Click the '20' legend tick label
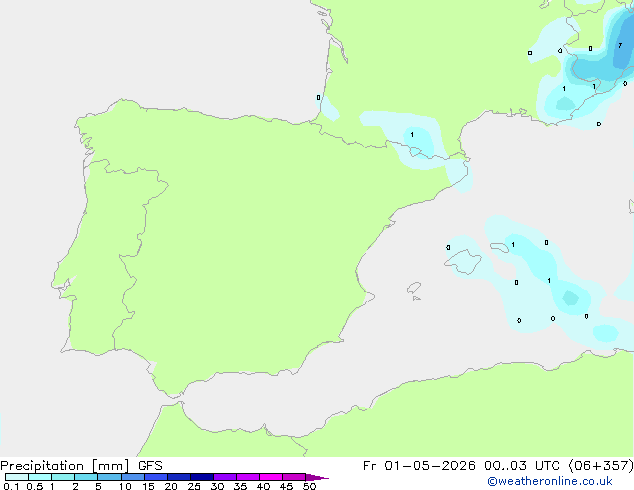The image size is (634, 490). pyautogui.click(x=171, y=486)
